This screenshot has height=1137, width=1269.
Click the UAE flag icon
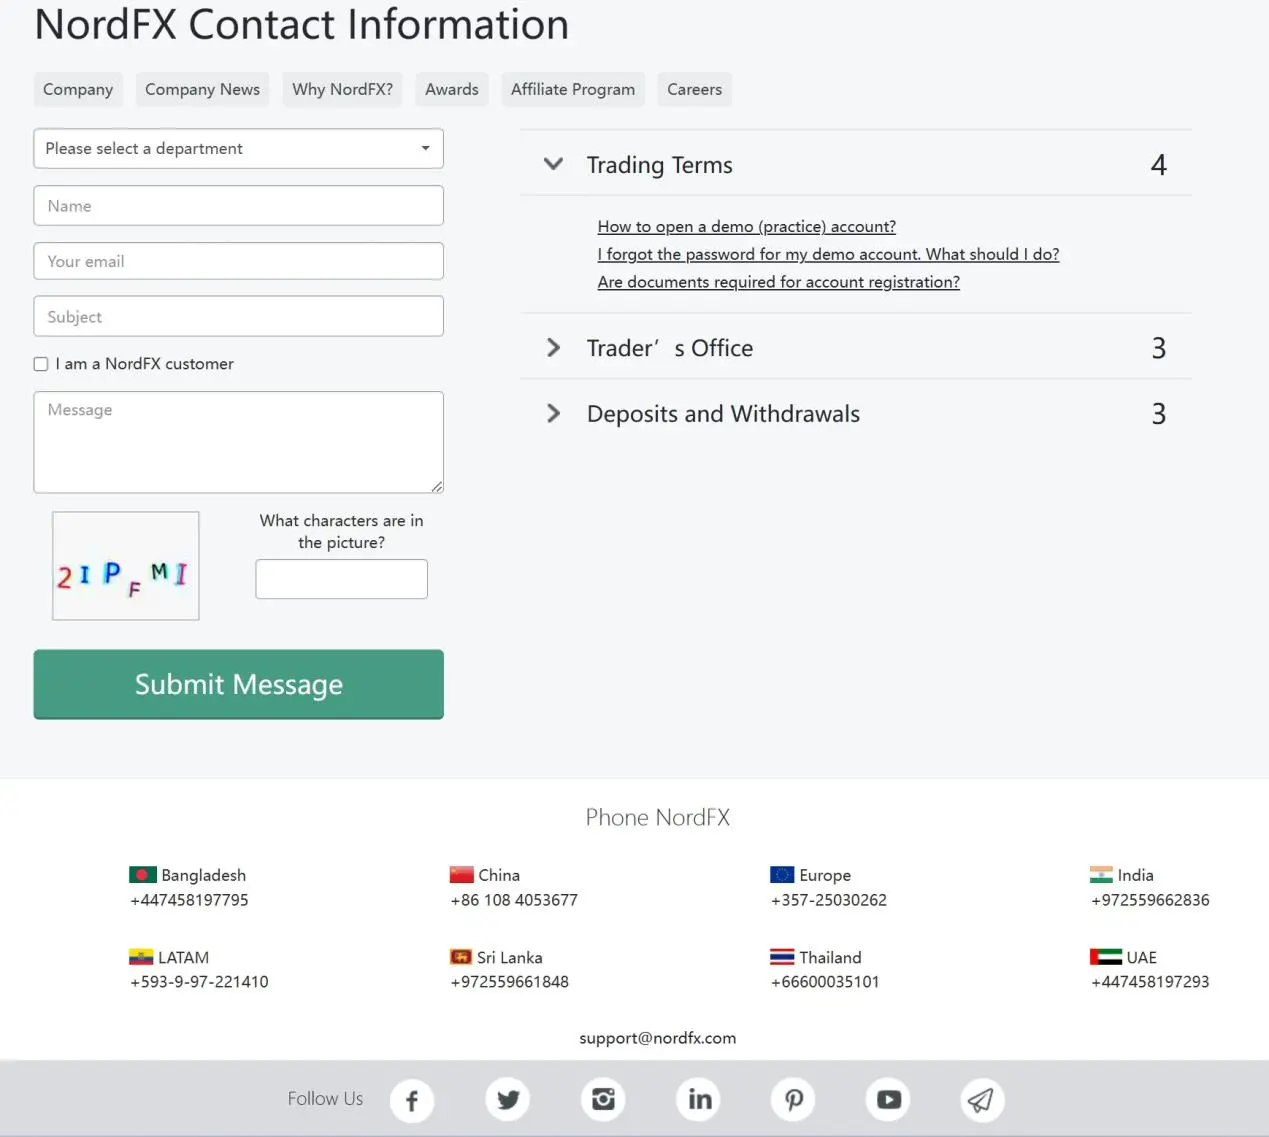tap(1106, 957)
